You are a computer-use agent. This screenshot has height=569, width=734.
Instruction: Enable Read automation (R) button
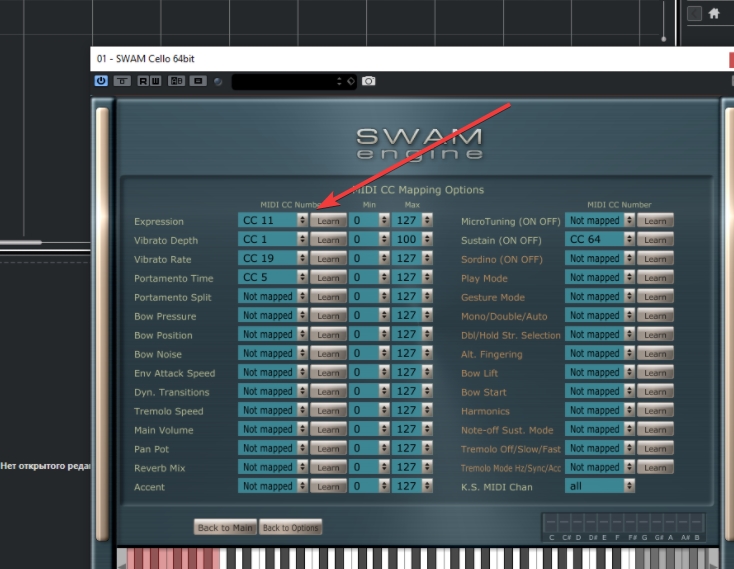pyautogui.click(x=143, y=81)
